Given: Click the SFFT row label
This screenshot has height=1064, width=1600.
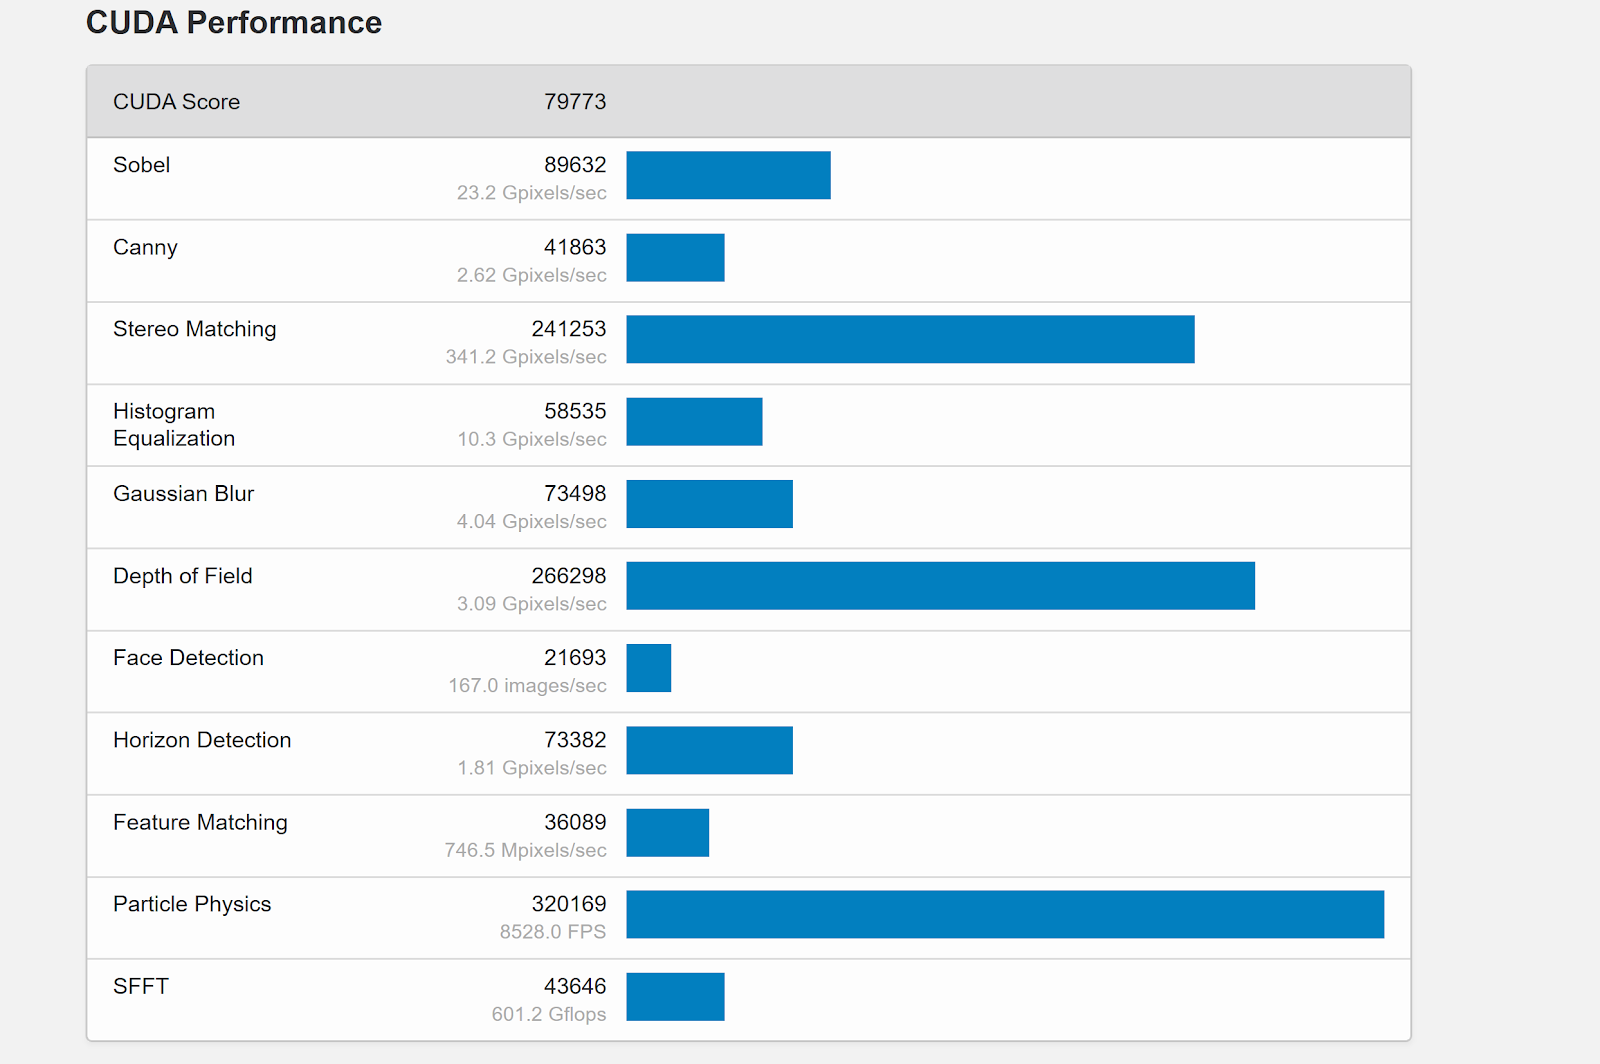Looking at the screenshot, I should click(x=141, y=987).
